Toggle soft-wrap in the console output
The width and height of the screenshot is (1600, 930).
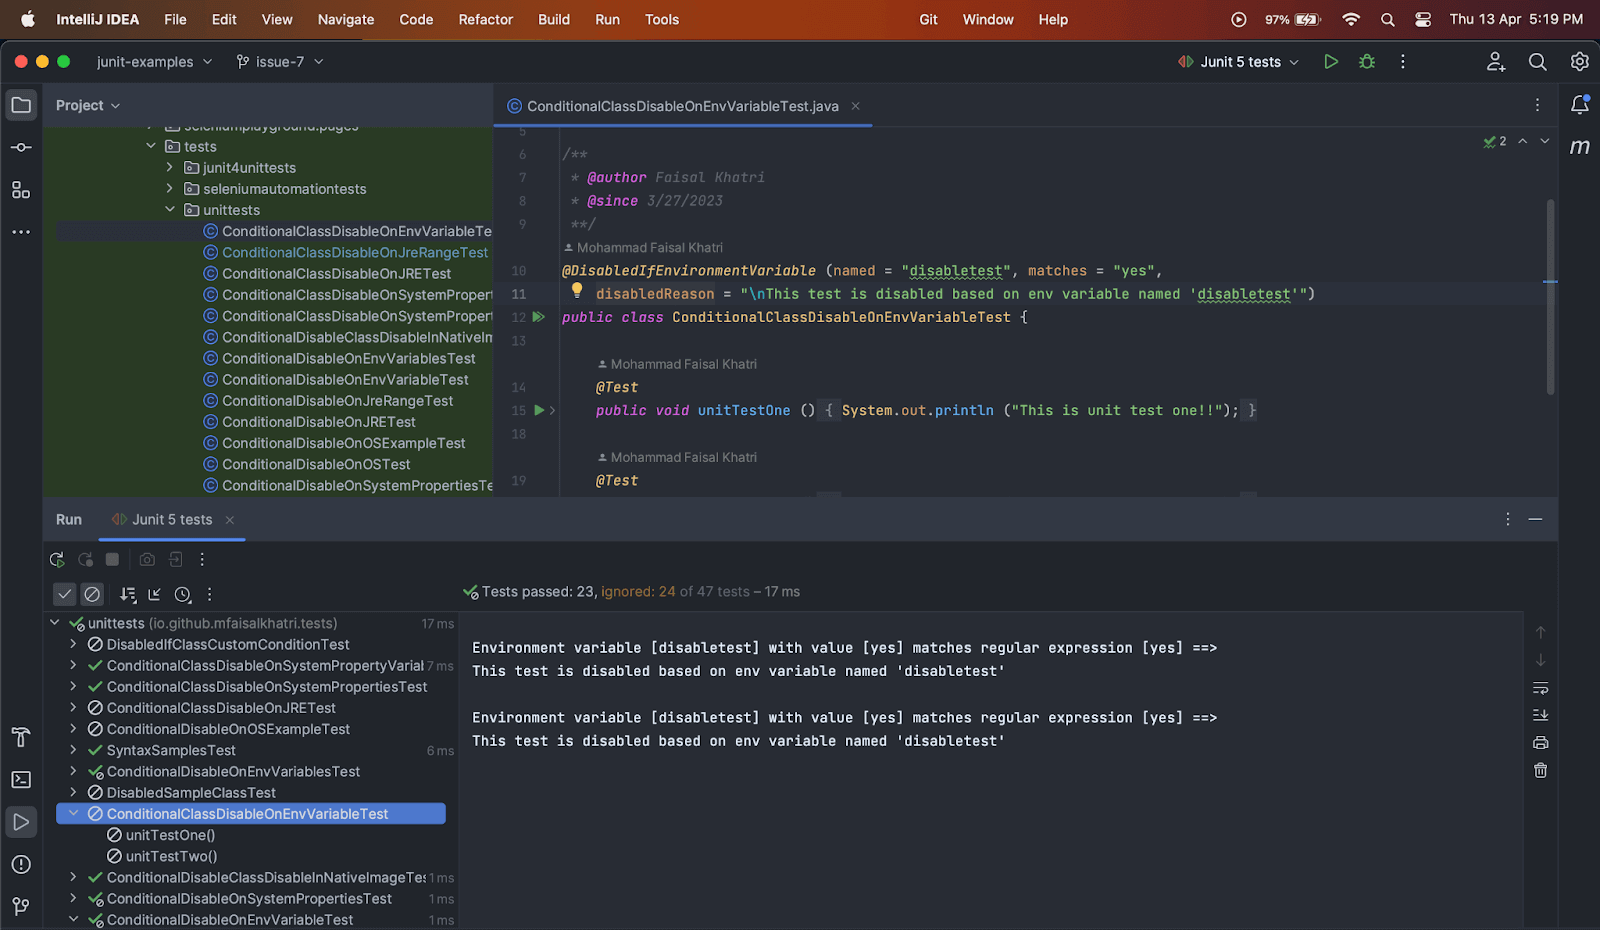[1540, 688]
